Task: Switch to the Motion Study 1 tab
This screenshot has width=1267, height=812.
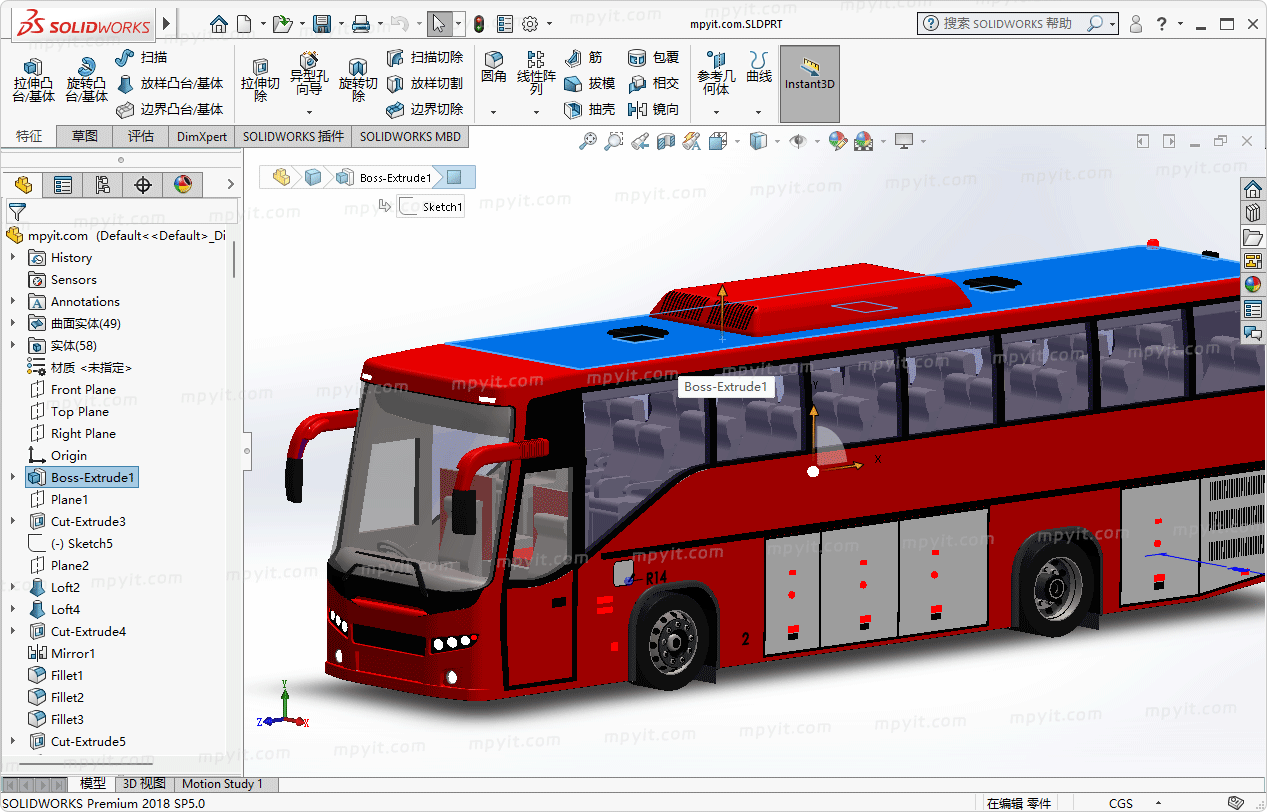Action: (x=222, y=784)
